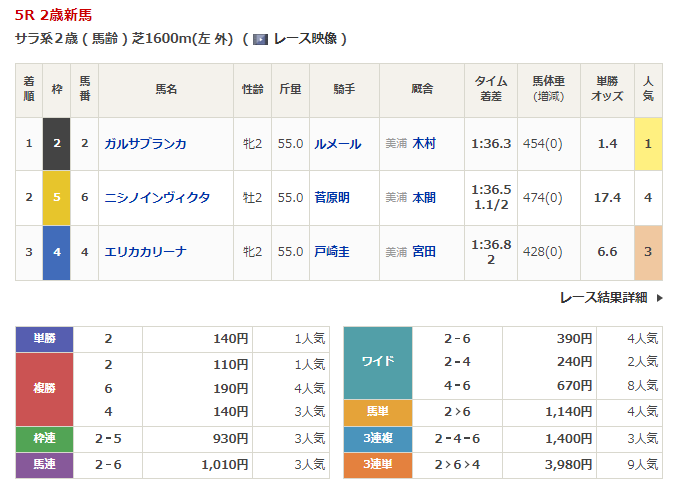Click the yellow frame number 5 box

[56, 198]
